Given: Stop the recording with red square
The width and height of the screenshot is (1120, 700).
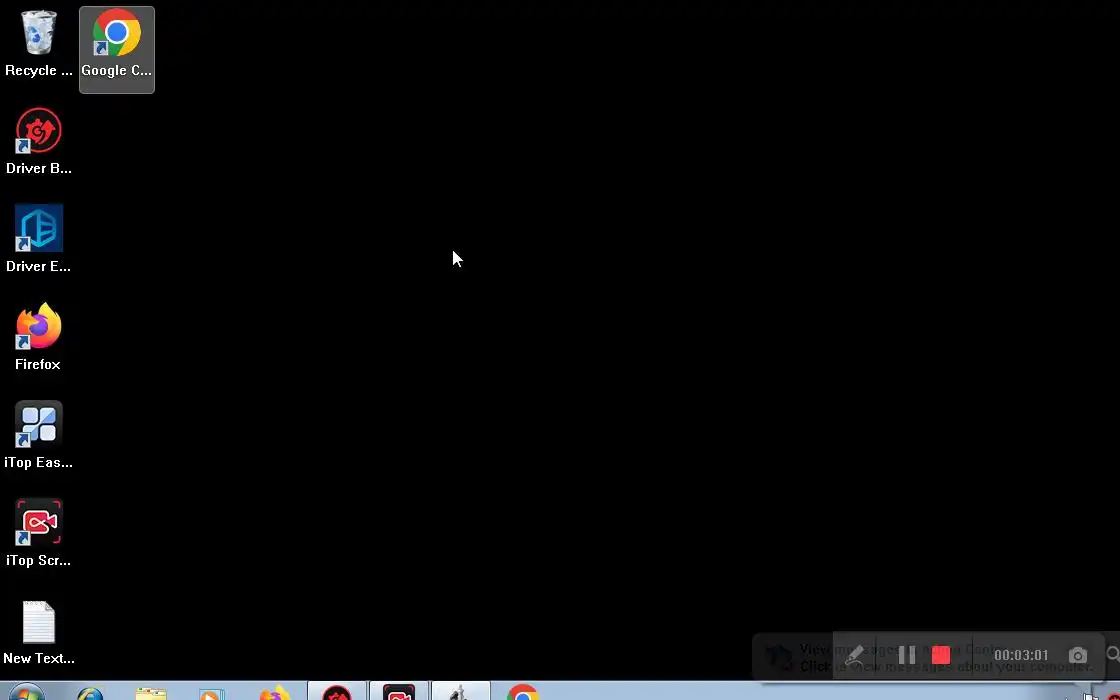Looking at the screenshot, I should (941, 655).
